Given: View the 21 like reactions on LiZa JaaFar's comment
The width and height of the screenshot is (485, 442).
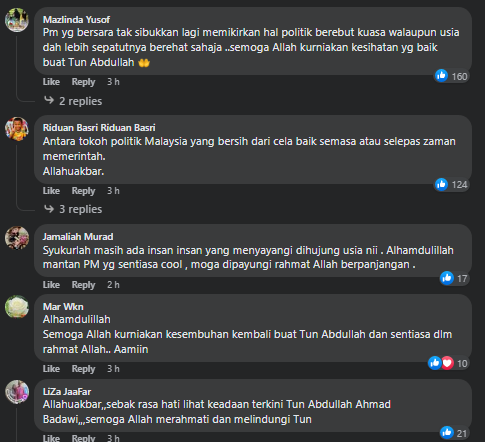Looking at the screenshot, I should 454,433.
